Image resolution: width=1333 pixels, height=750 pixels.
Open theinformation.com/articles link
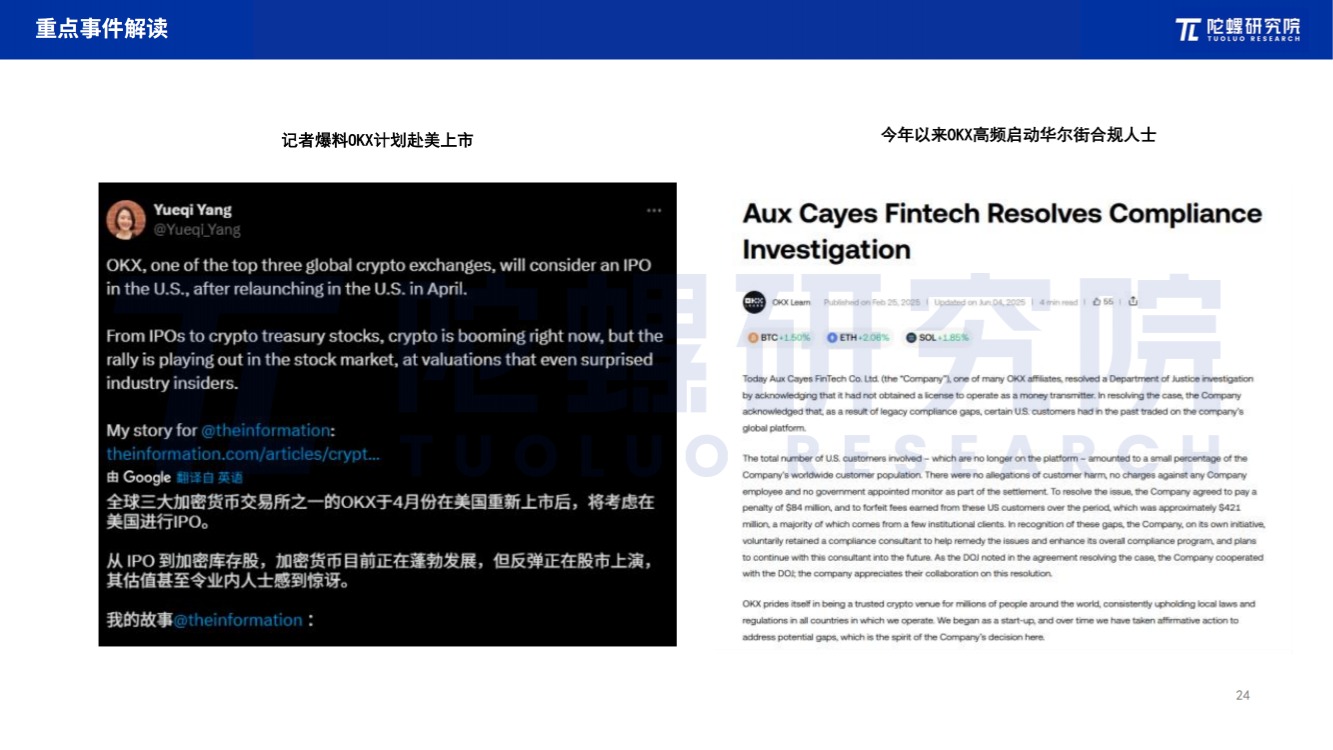(243, 454)
